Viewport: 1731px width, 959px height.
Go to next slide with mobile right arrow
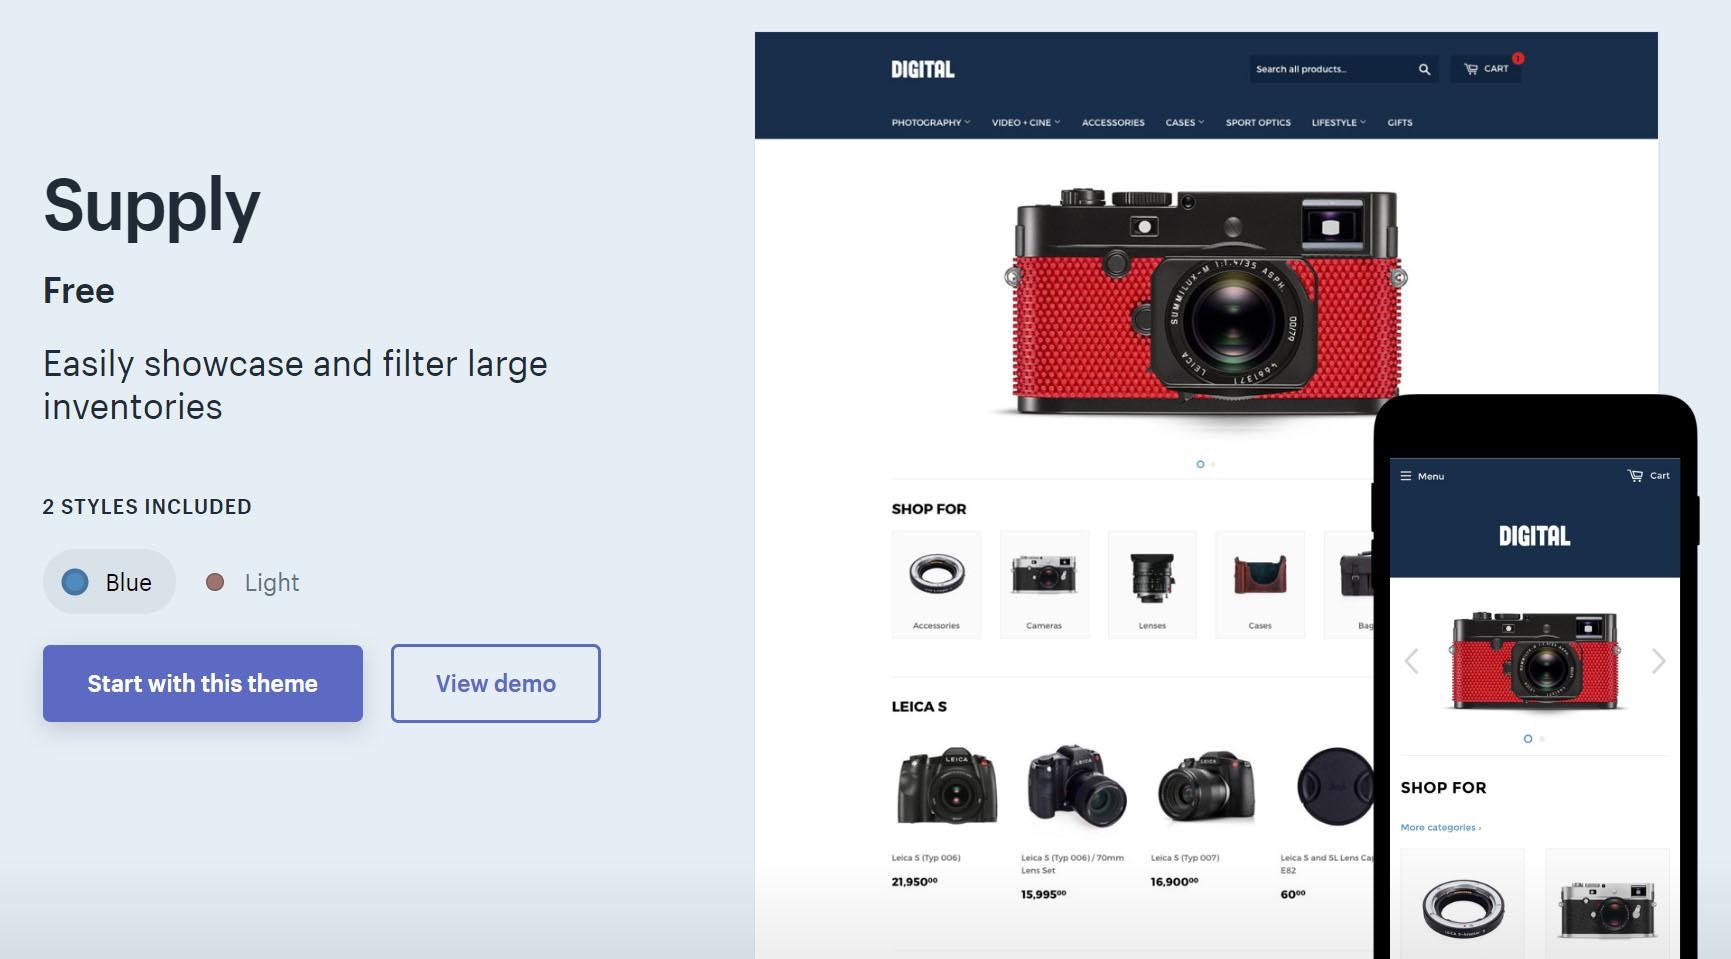point(1658,661)
